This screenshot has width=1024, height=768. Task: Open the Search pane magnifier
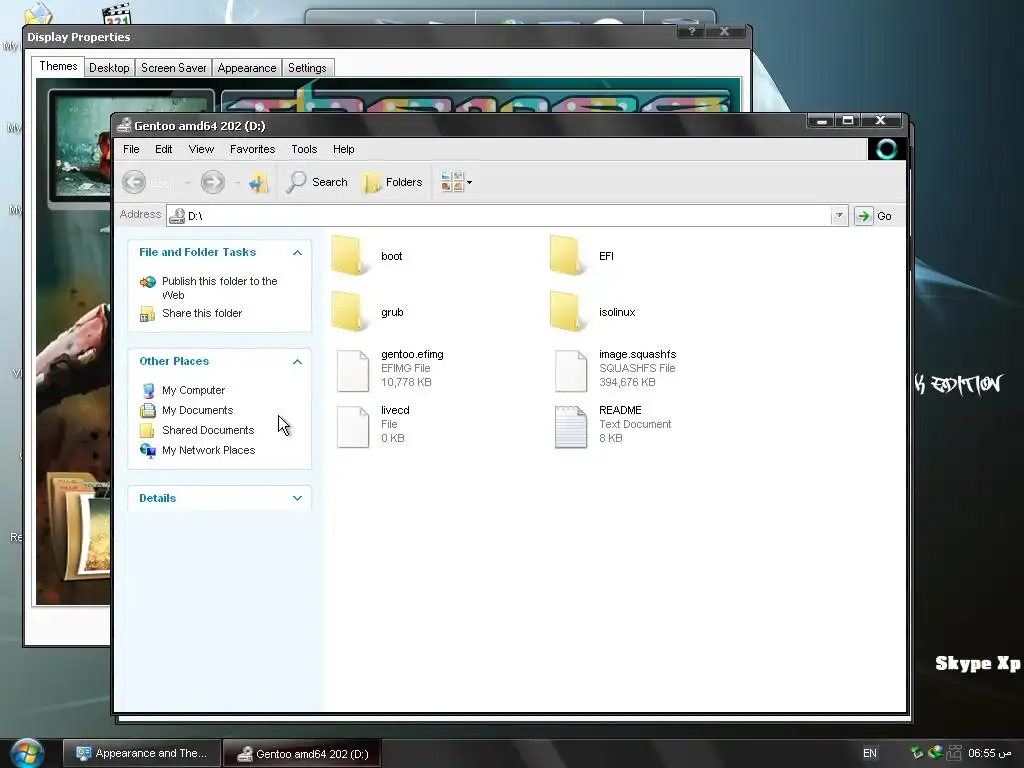(x=296, y=182)
